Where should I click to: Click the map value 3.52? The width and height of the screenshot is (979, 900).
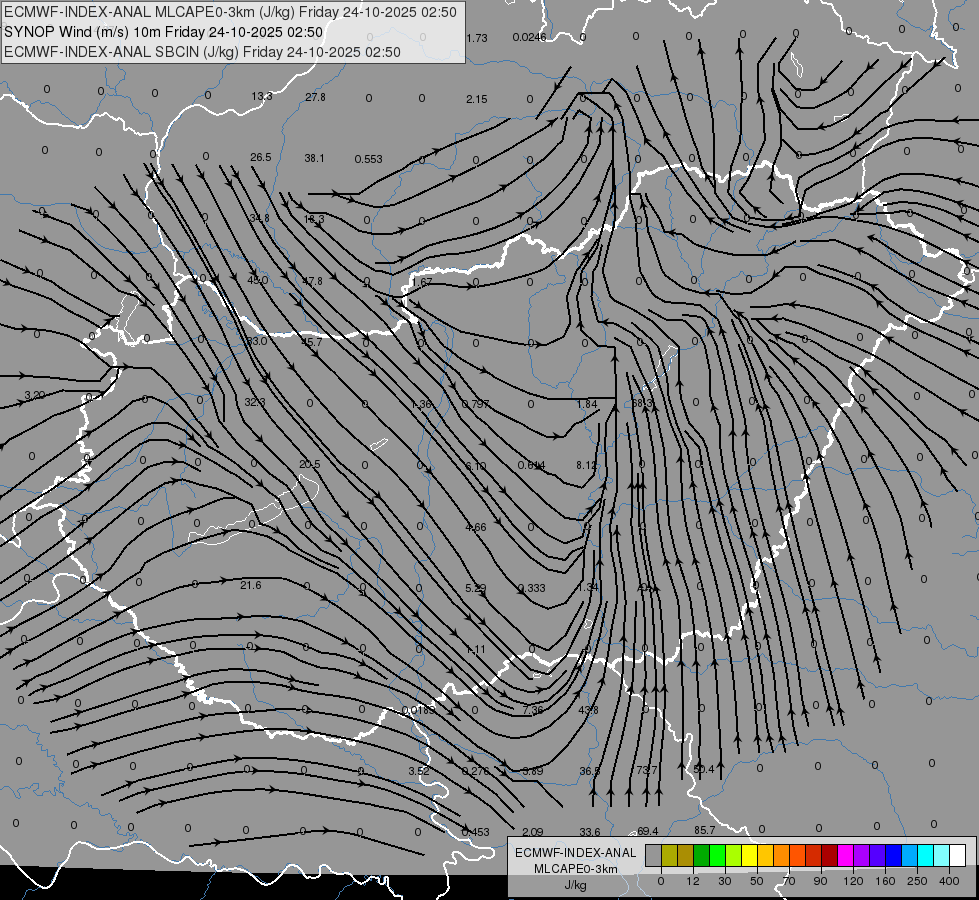[419, 771]
